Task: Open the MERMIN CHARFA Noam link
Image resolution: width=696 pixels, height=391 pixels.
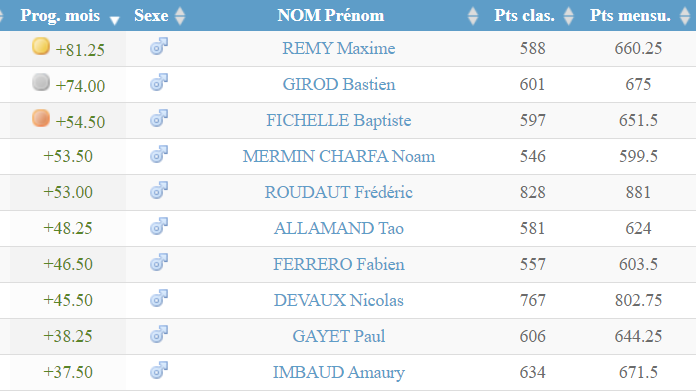Action: coord(339,156)
